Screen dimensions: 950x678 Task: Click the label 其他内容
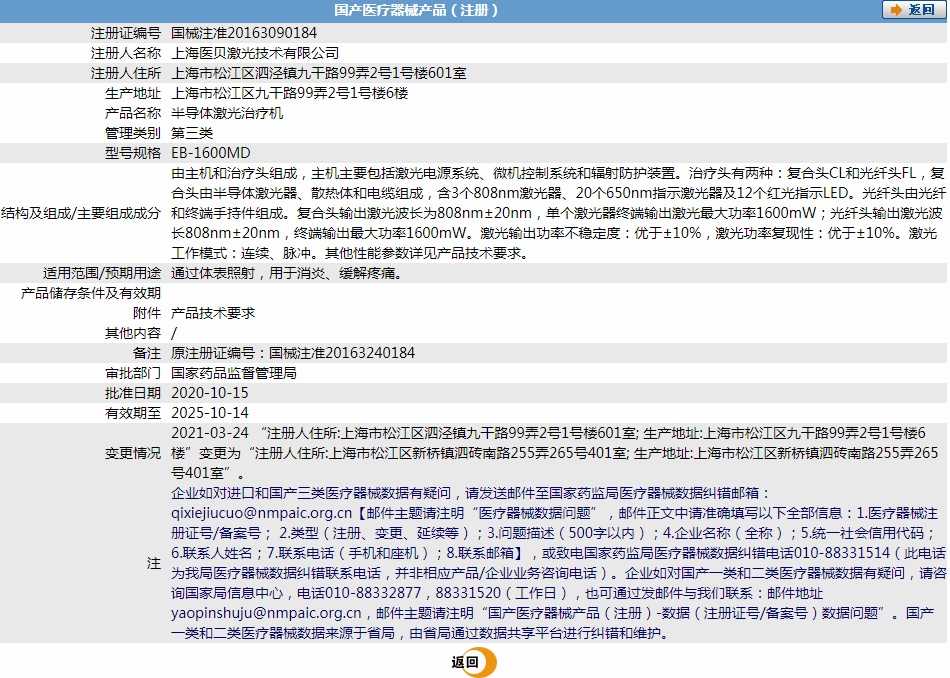(x=133, y=333)
